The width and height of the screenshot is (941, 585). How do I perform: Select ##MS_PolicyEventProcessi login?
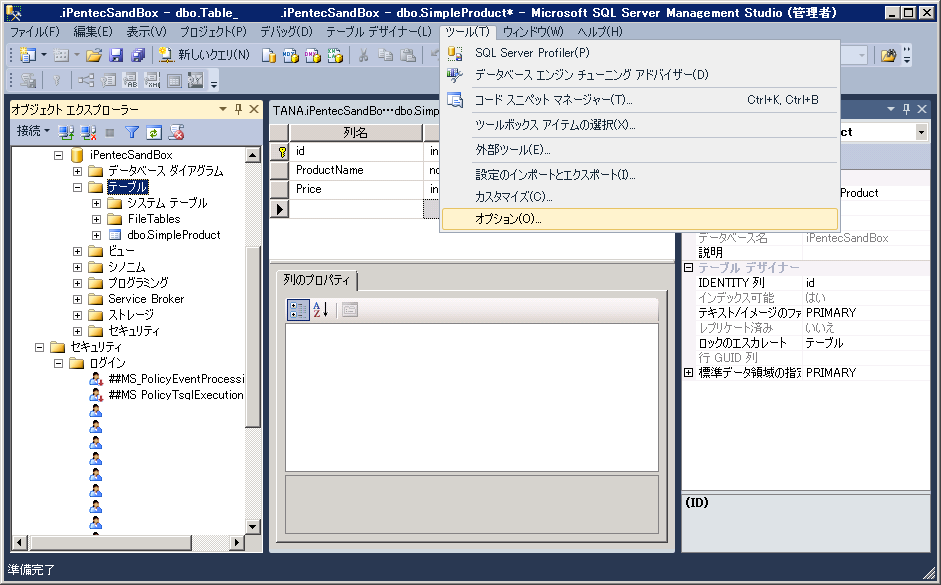[x=176, y=379]
